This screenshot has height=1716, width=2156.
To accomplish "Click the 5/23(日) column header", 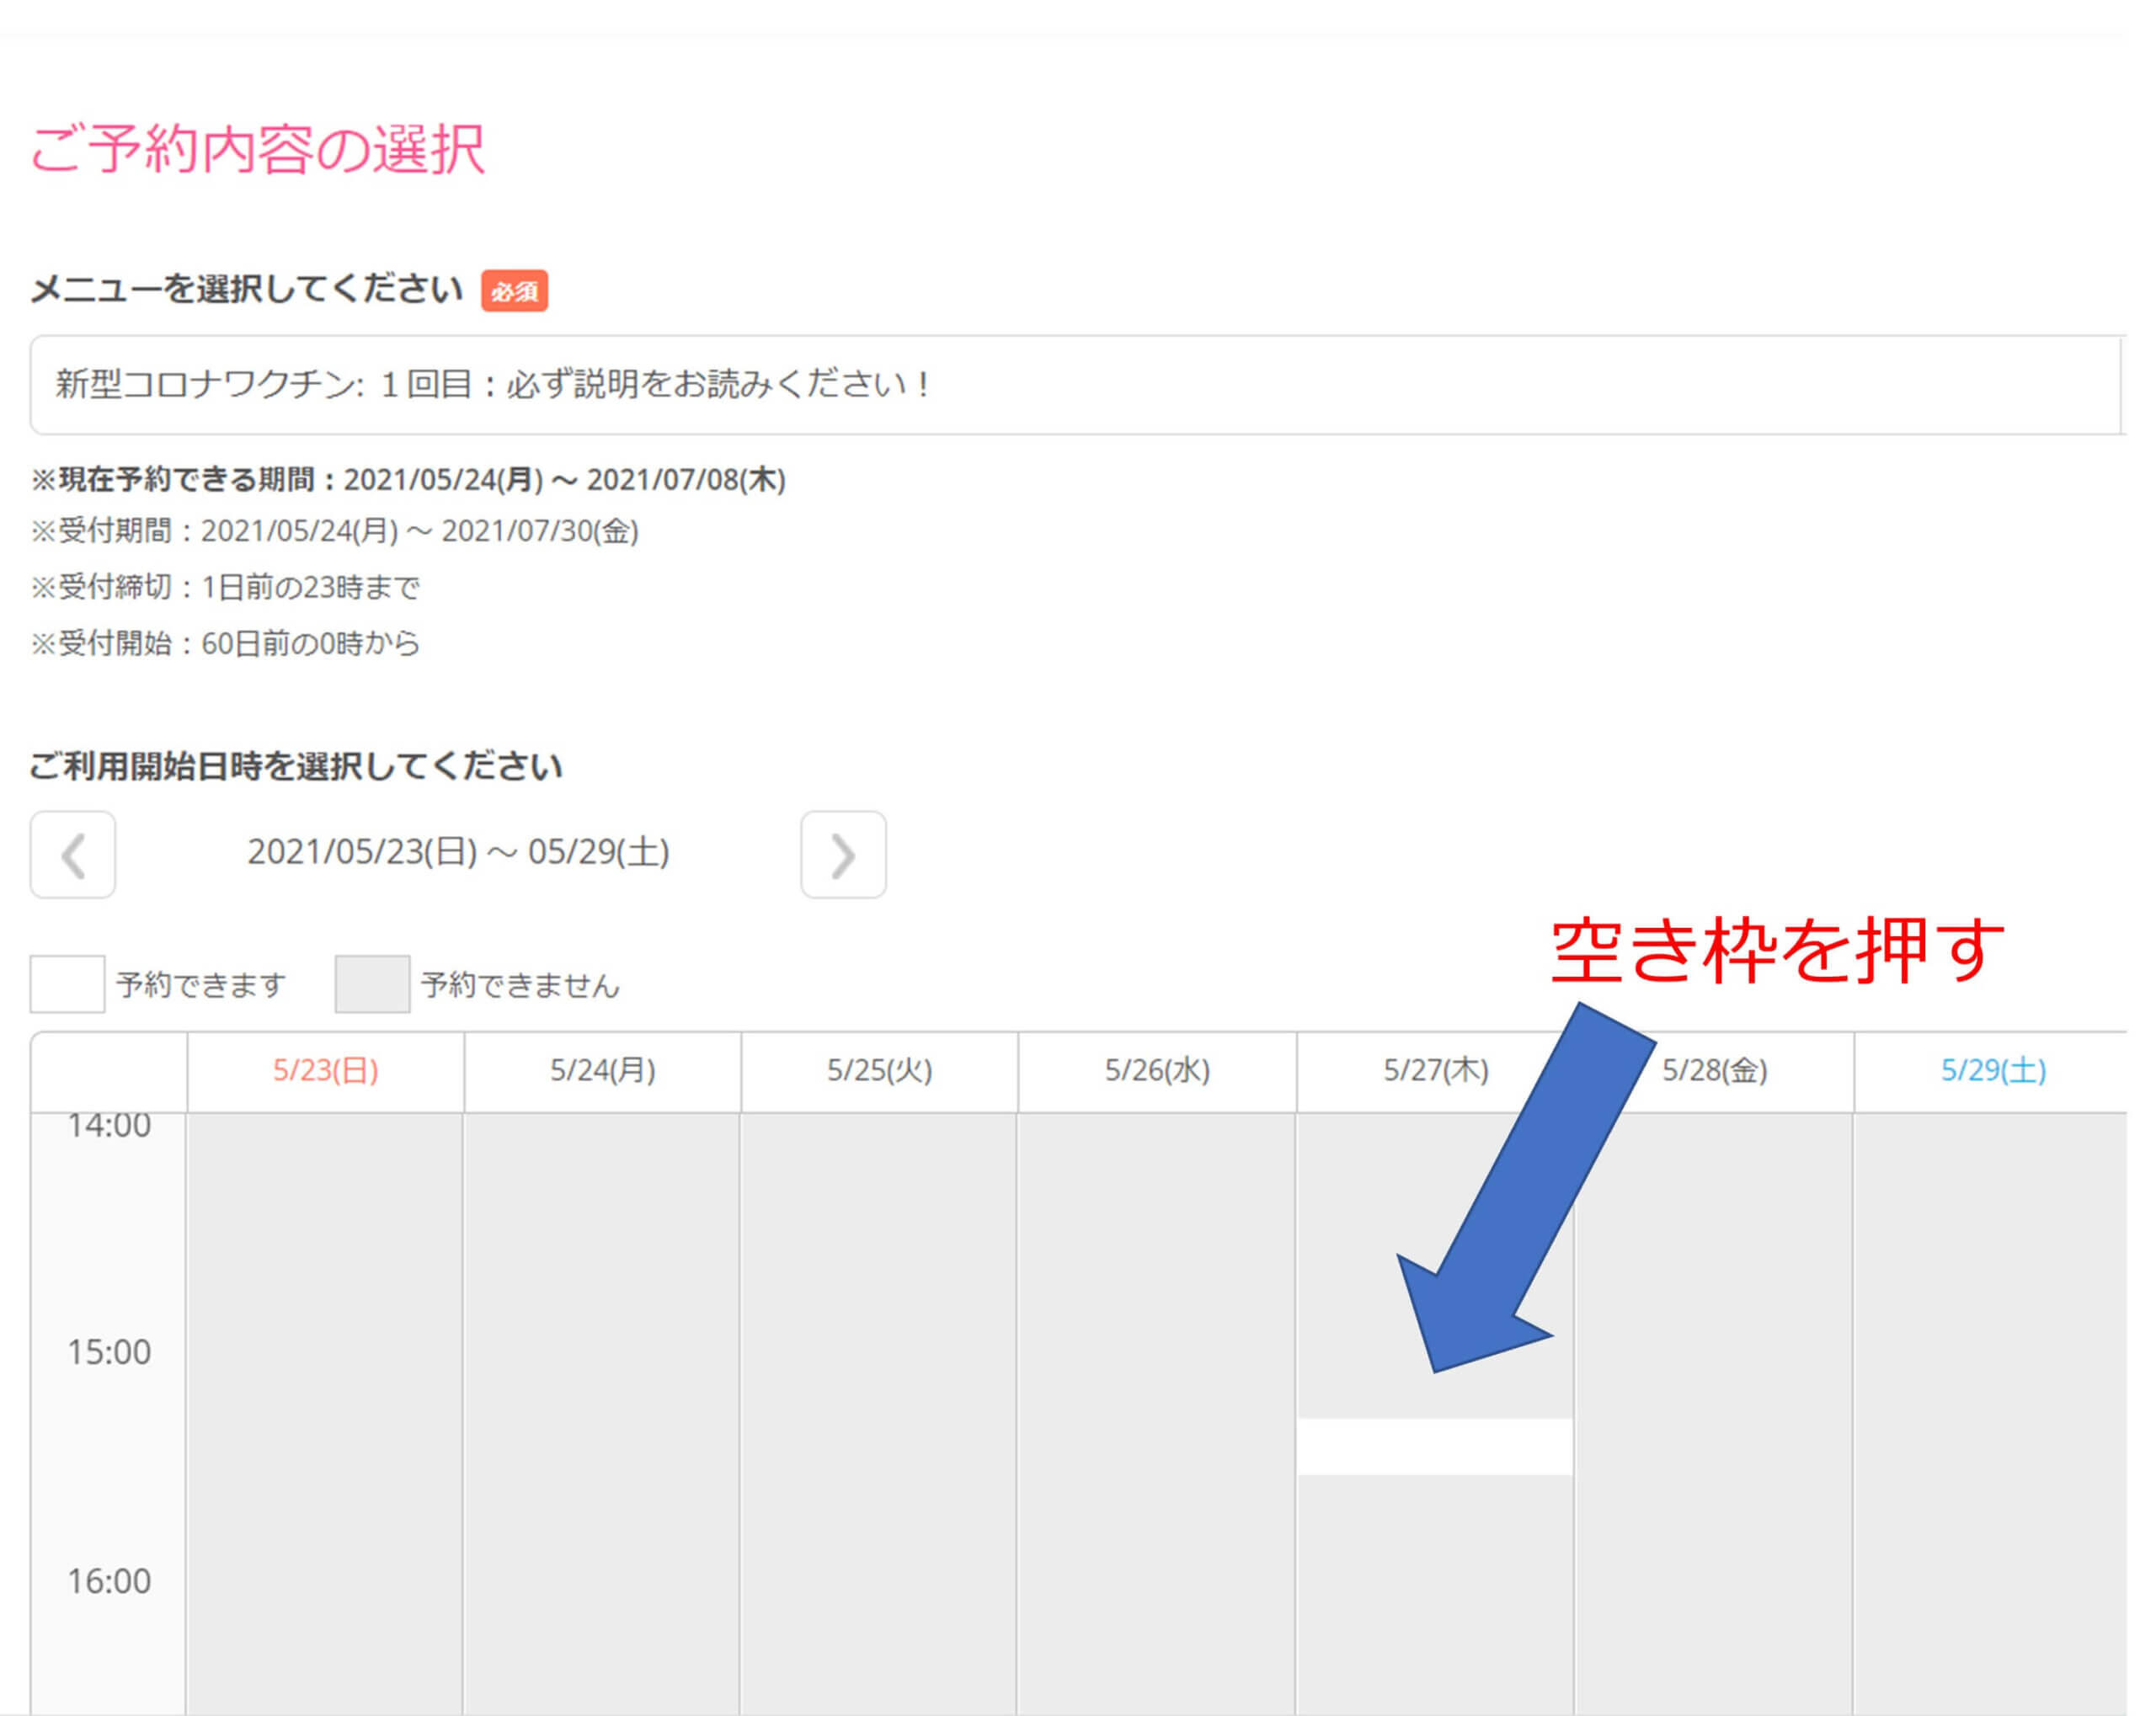I will [x=325, y=1071].
